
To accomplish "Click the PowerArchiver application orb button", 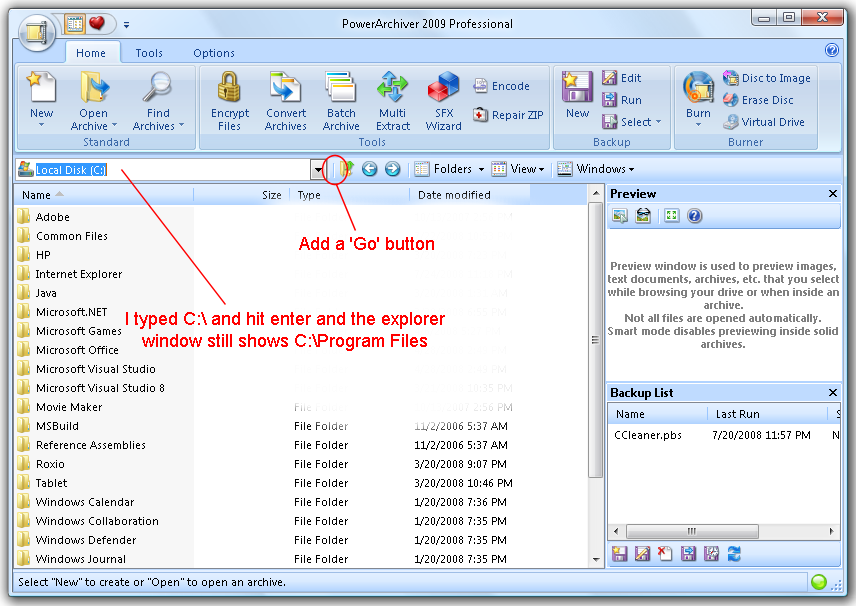I will coord(37,32).
